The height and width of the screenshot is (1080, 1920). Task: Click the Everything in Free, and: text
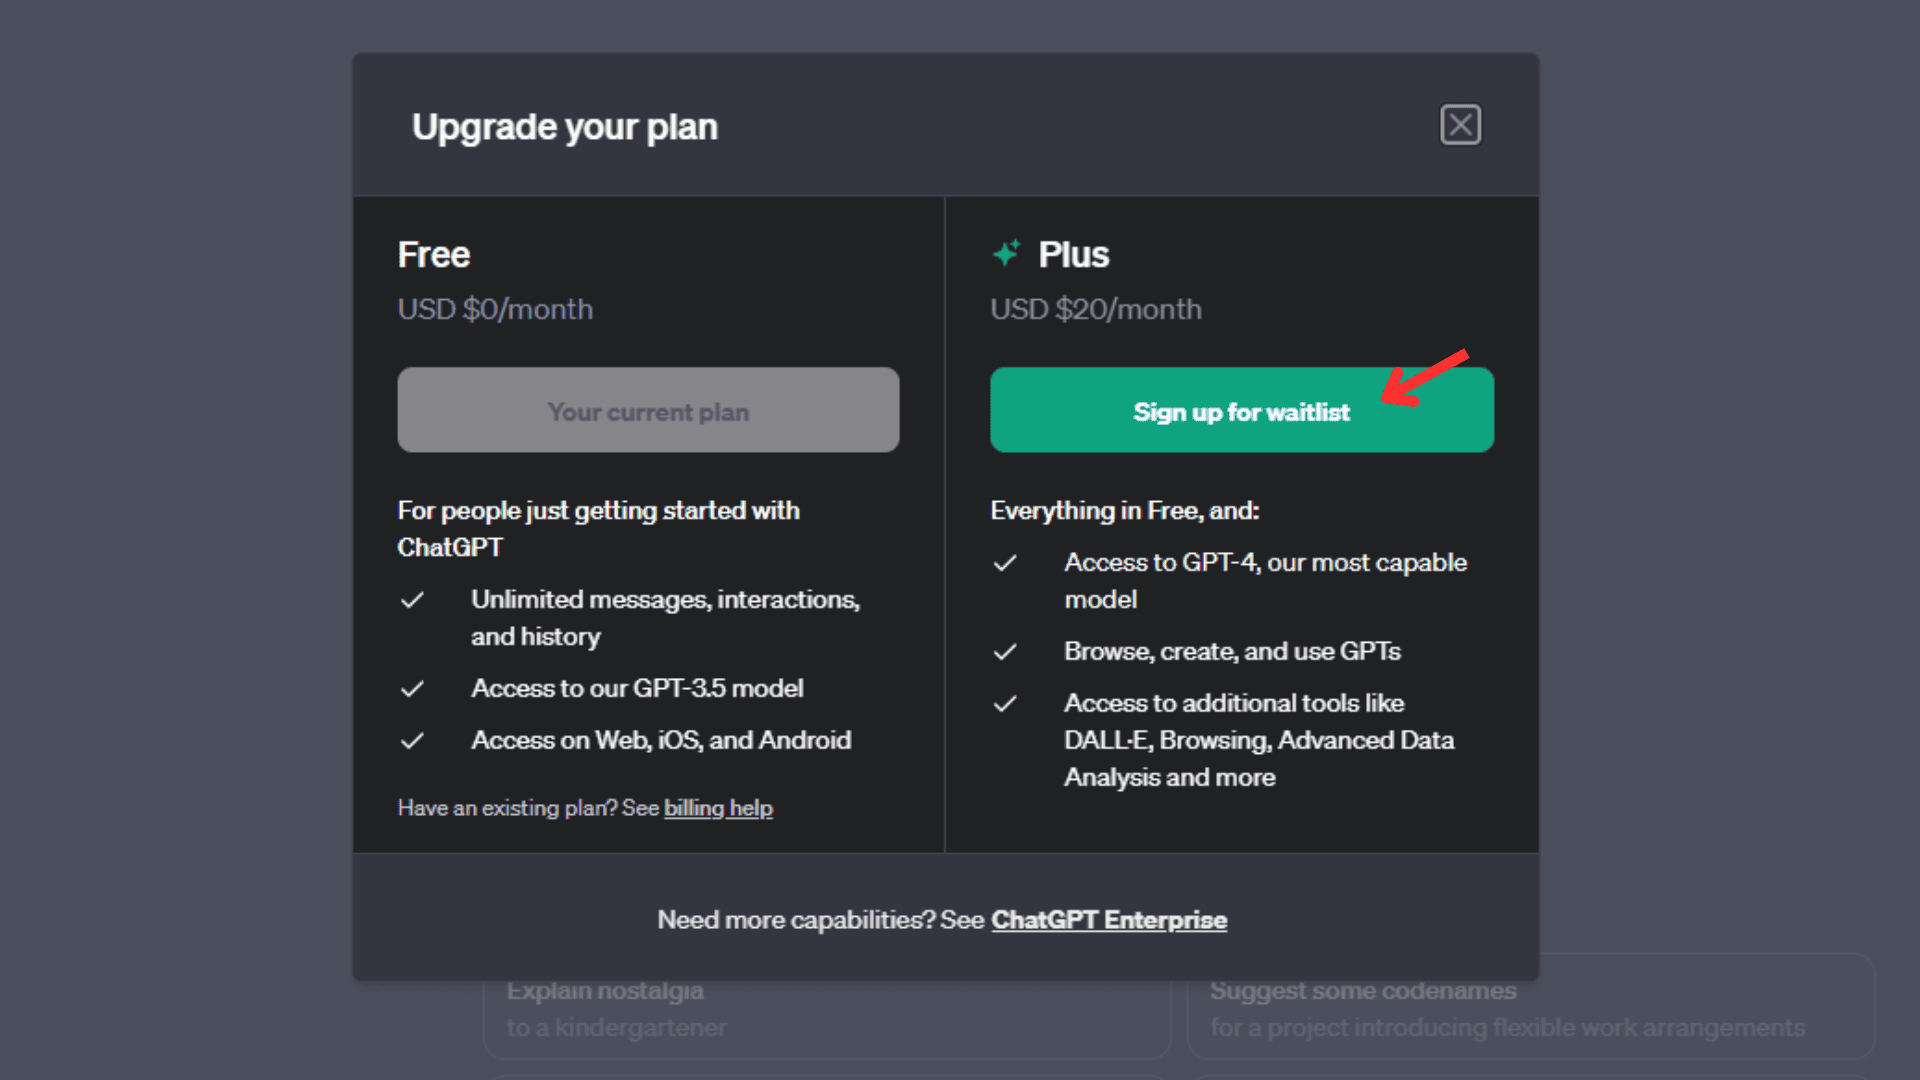1125,511
